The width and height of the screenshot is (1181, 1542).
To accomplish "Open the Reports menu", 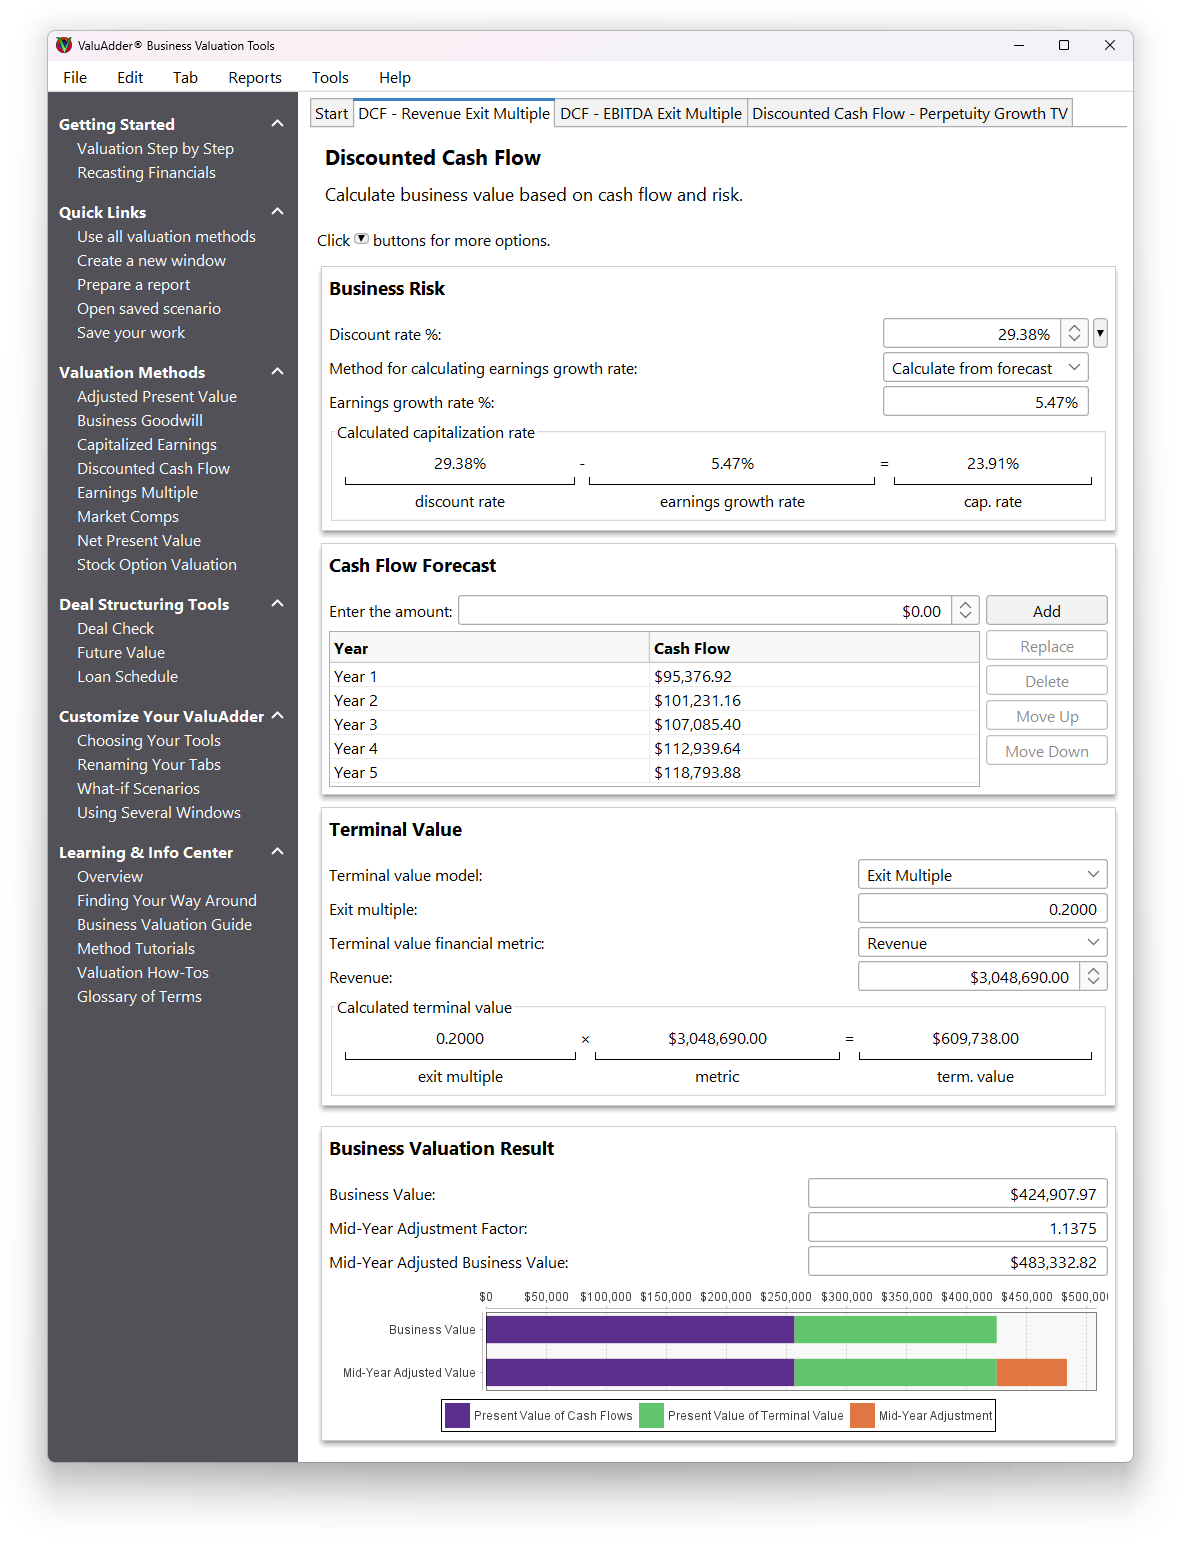I will 255,77.
